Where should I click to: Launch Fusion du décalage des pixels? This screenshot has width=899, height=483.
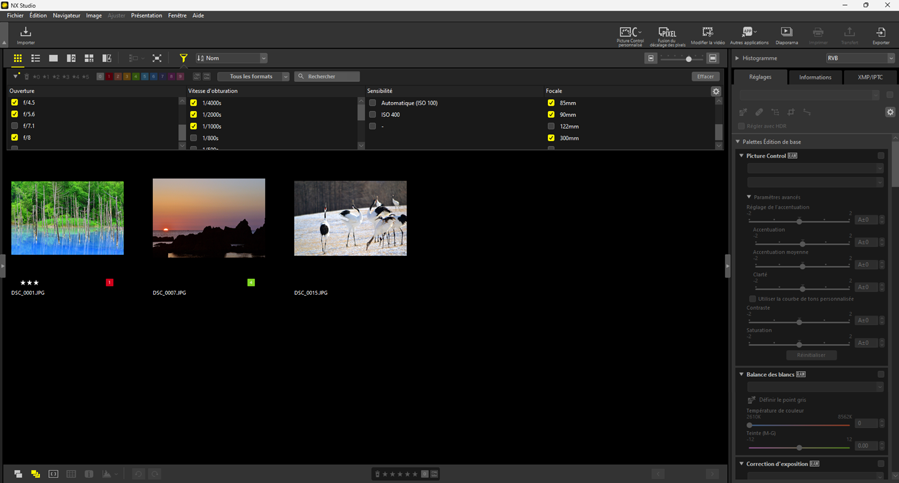666,35
